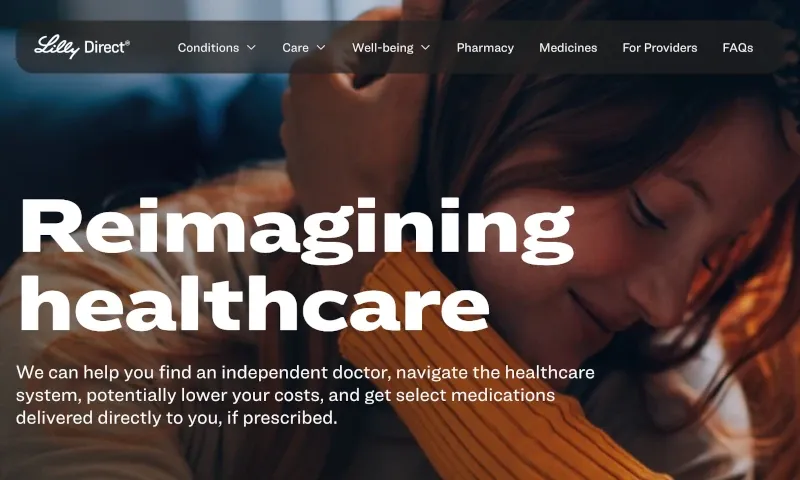Click the paragraph about finding an independent doctor
The image size is (800, 480).
click(305, 395)
